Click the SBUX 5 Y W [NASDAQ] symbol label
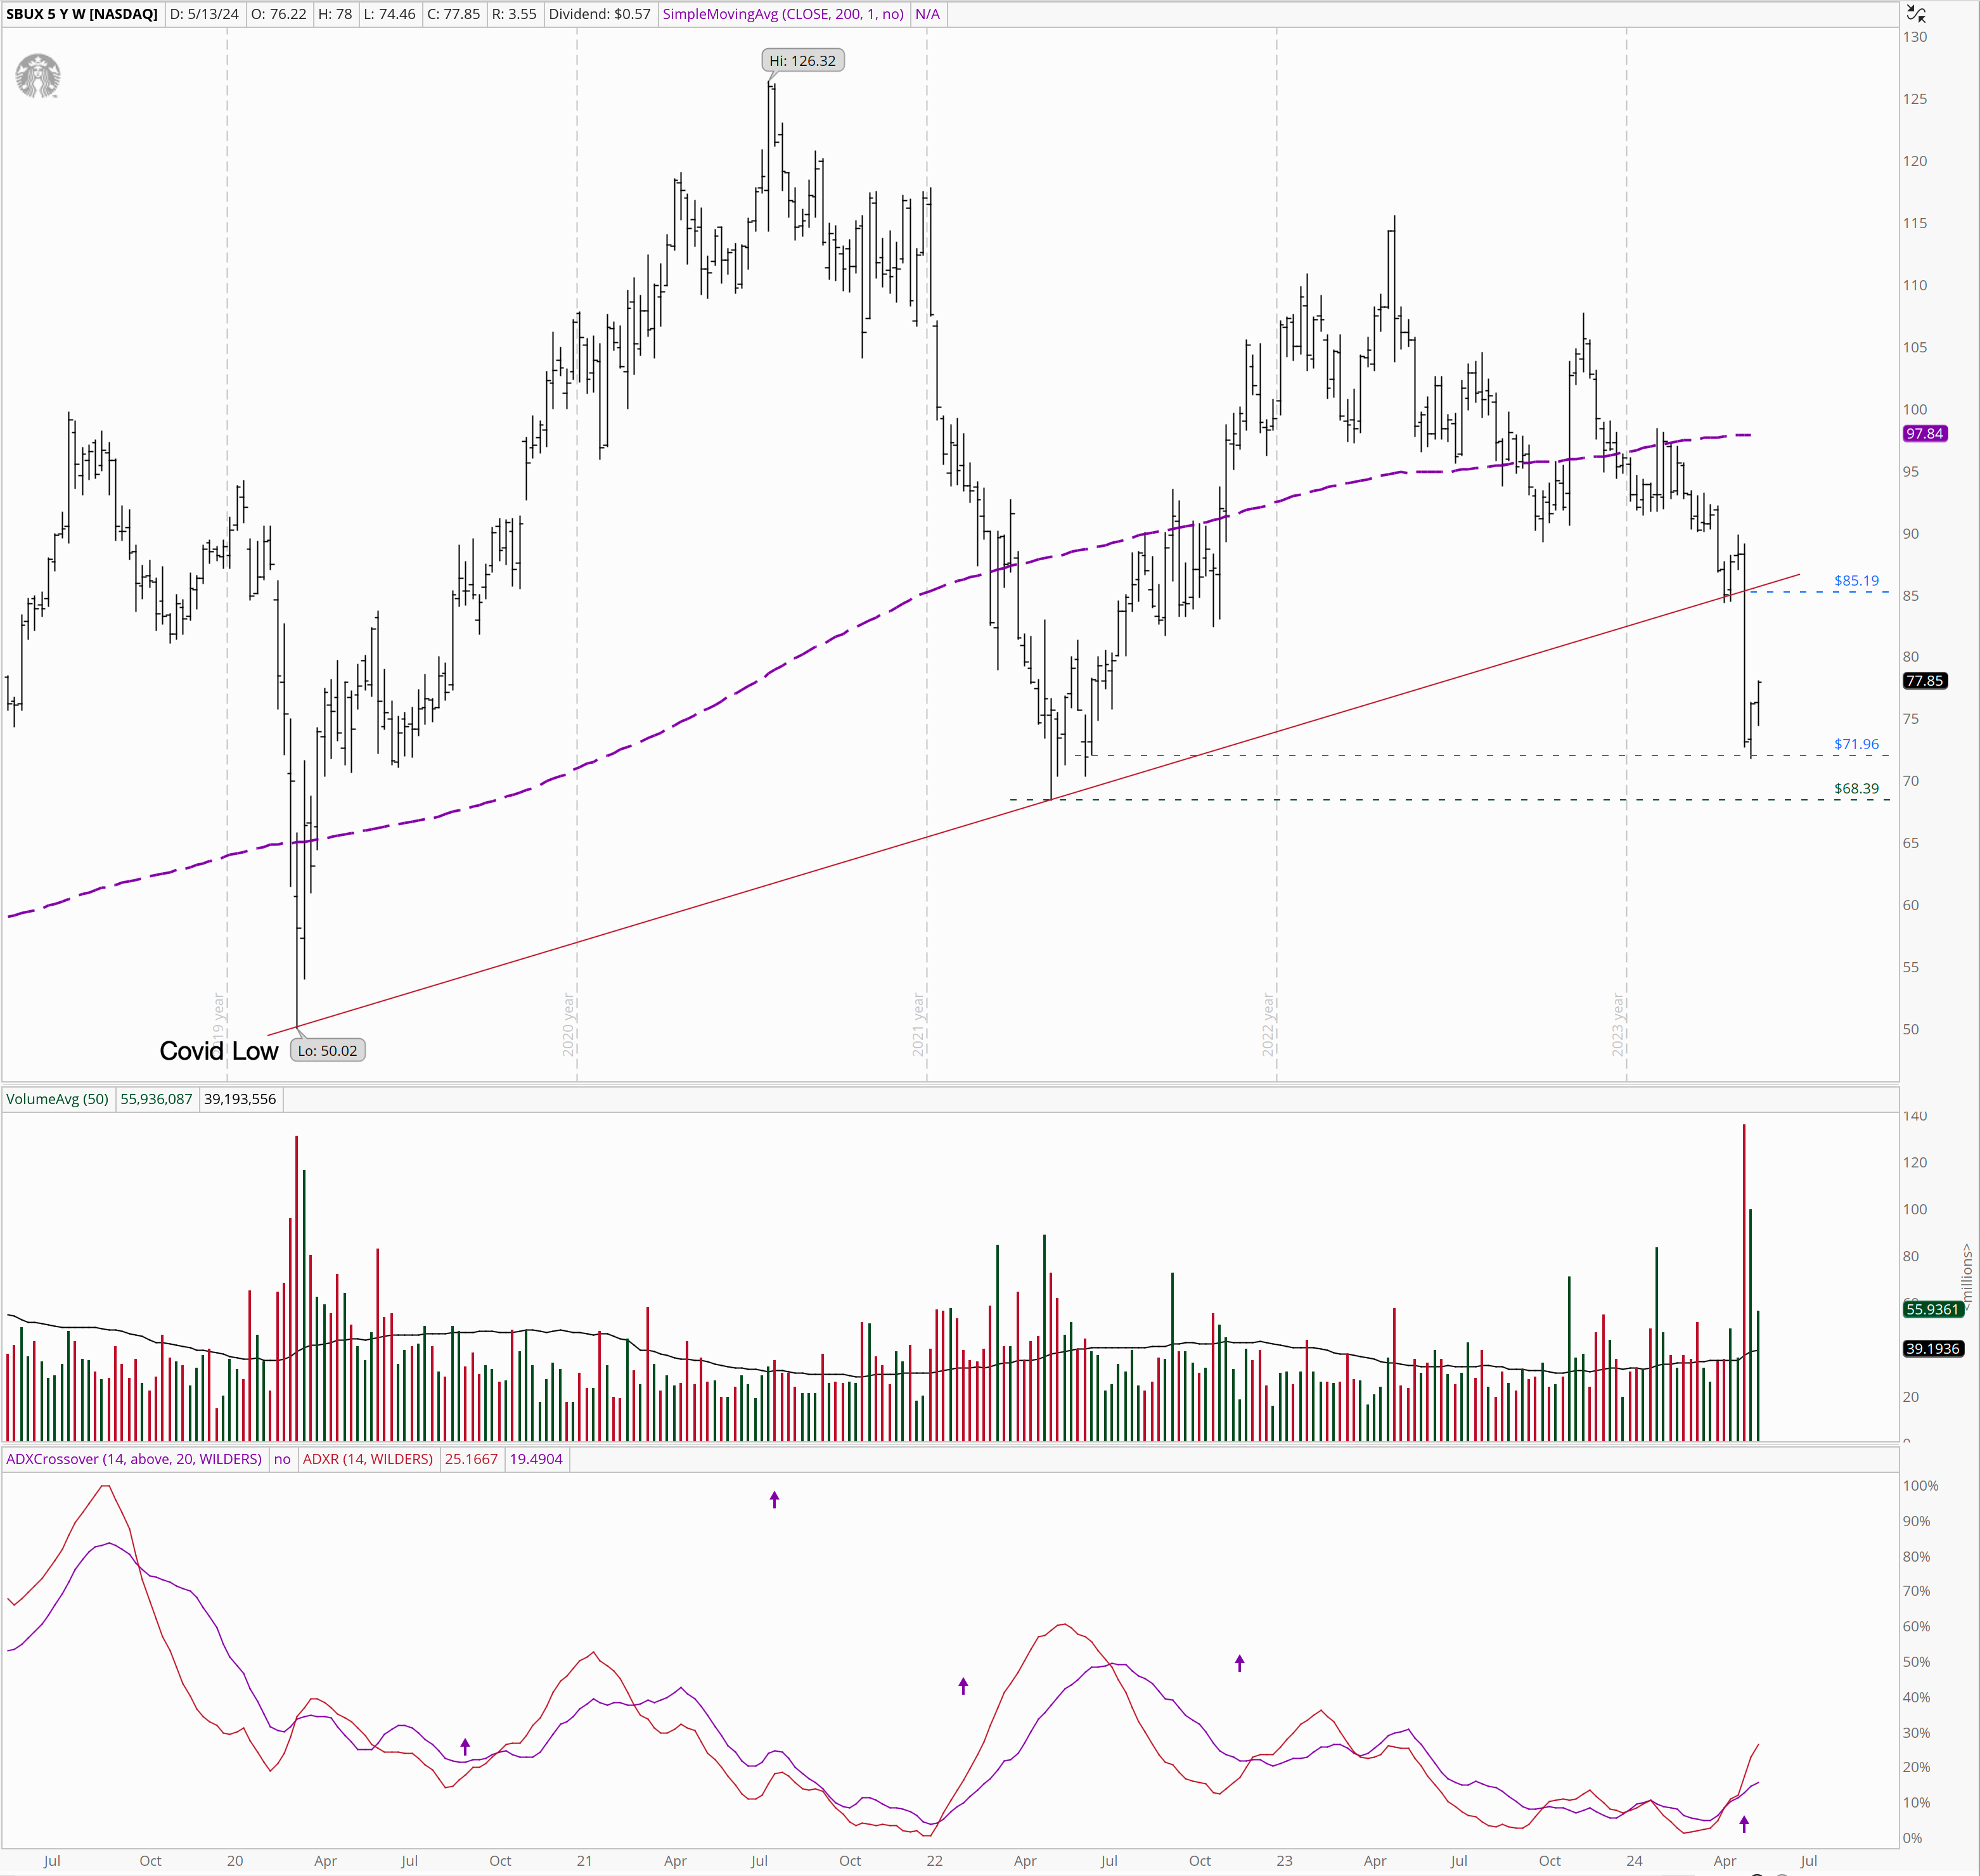Viewport: 1980px width, 1876px height. [x=82, y=14]
